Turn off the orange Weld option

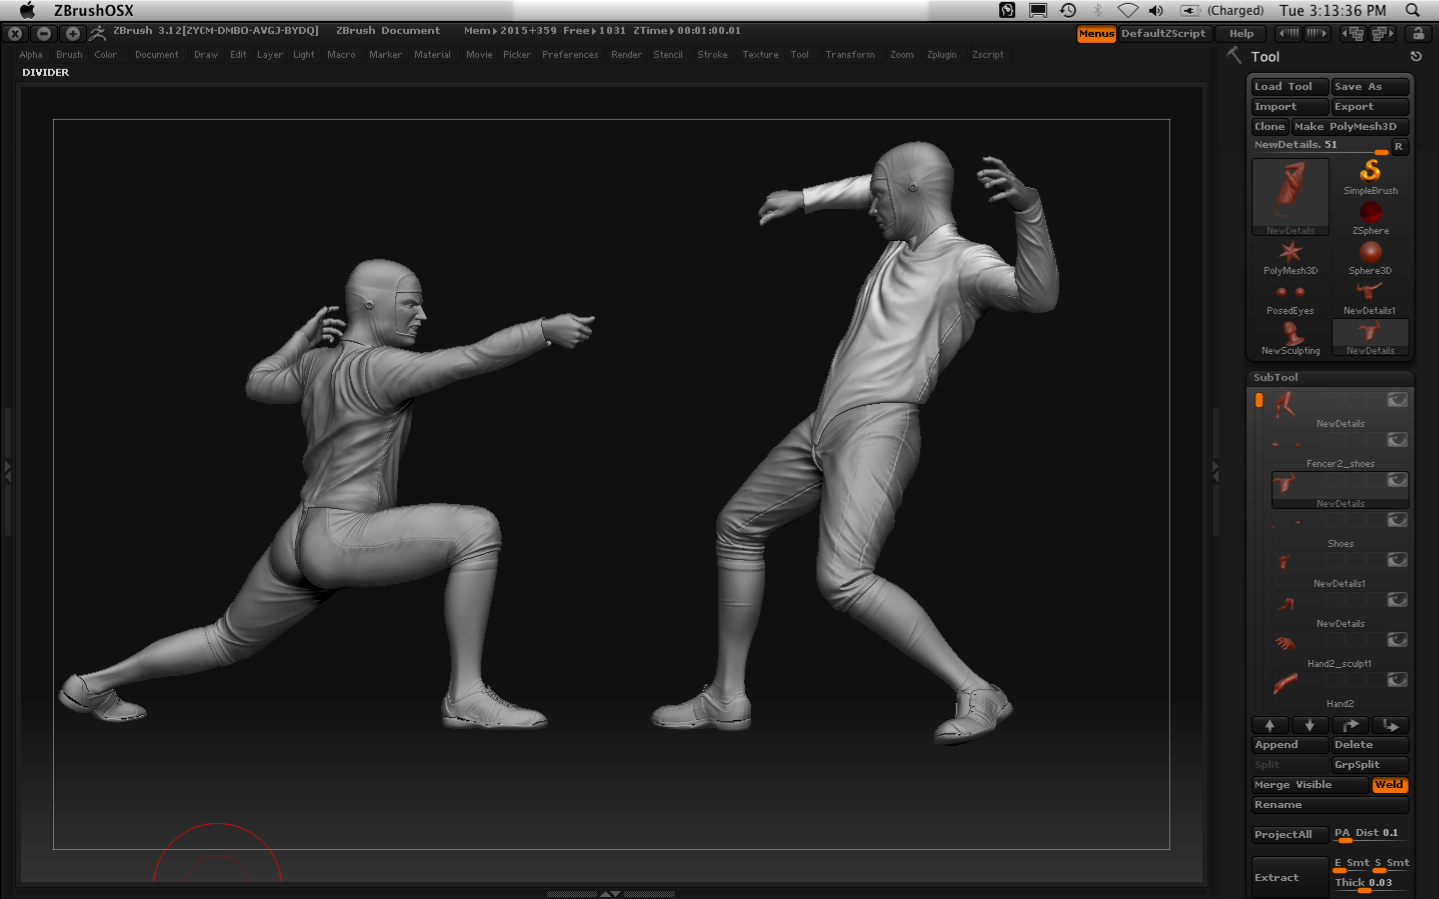[x=1389, y=785]
